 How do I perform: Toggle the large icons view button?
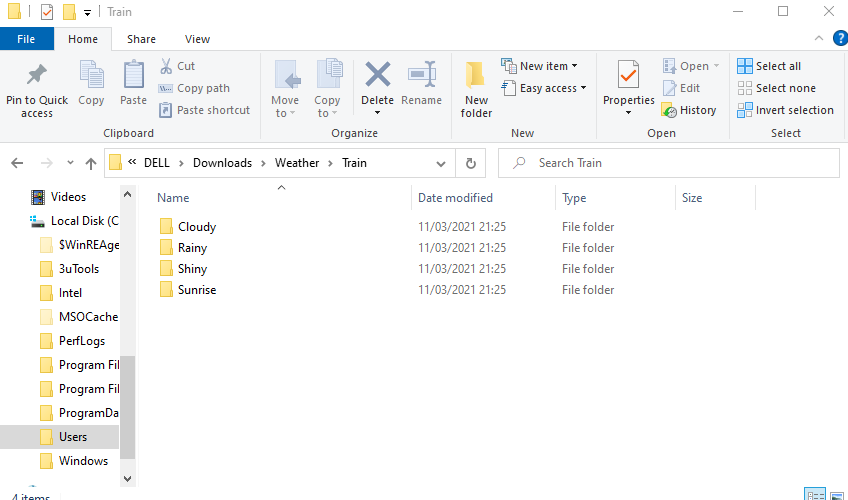(836, 494)
